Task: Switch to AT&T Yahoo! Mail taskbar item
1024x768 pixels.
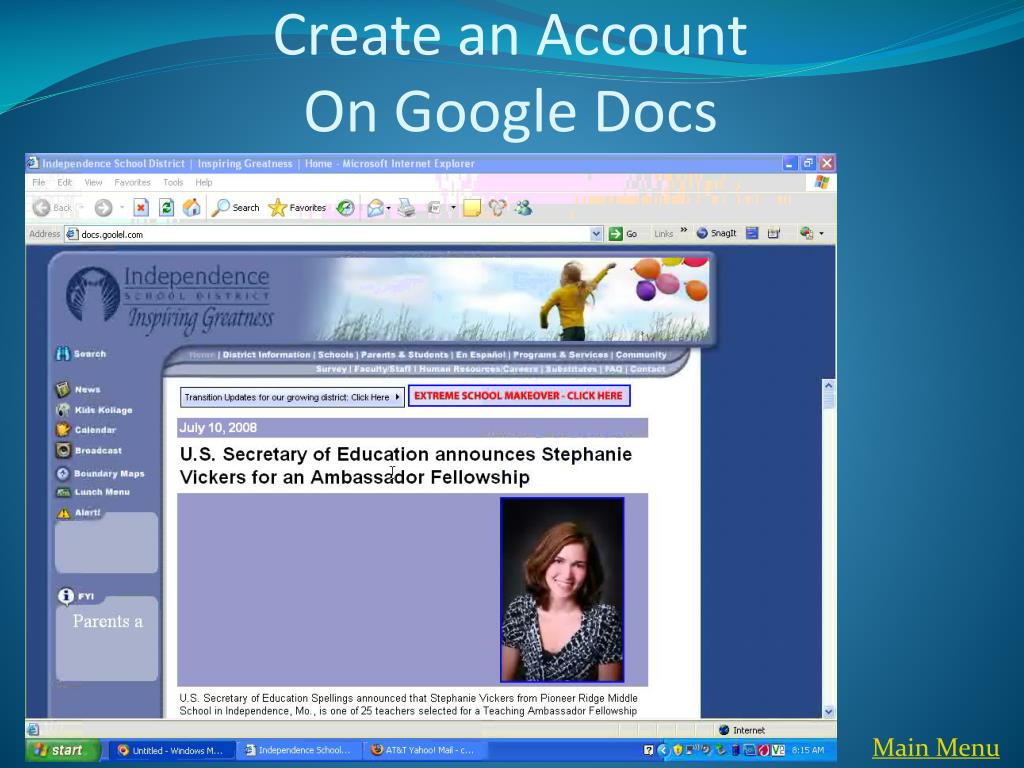Action: [x=424, y=750]
